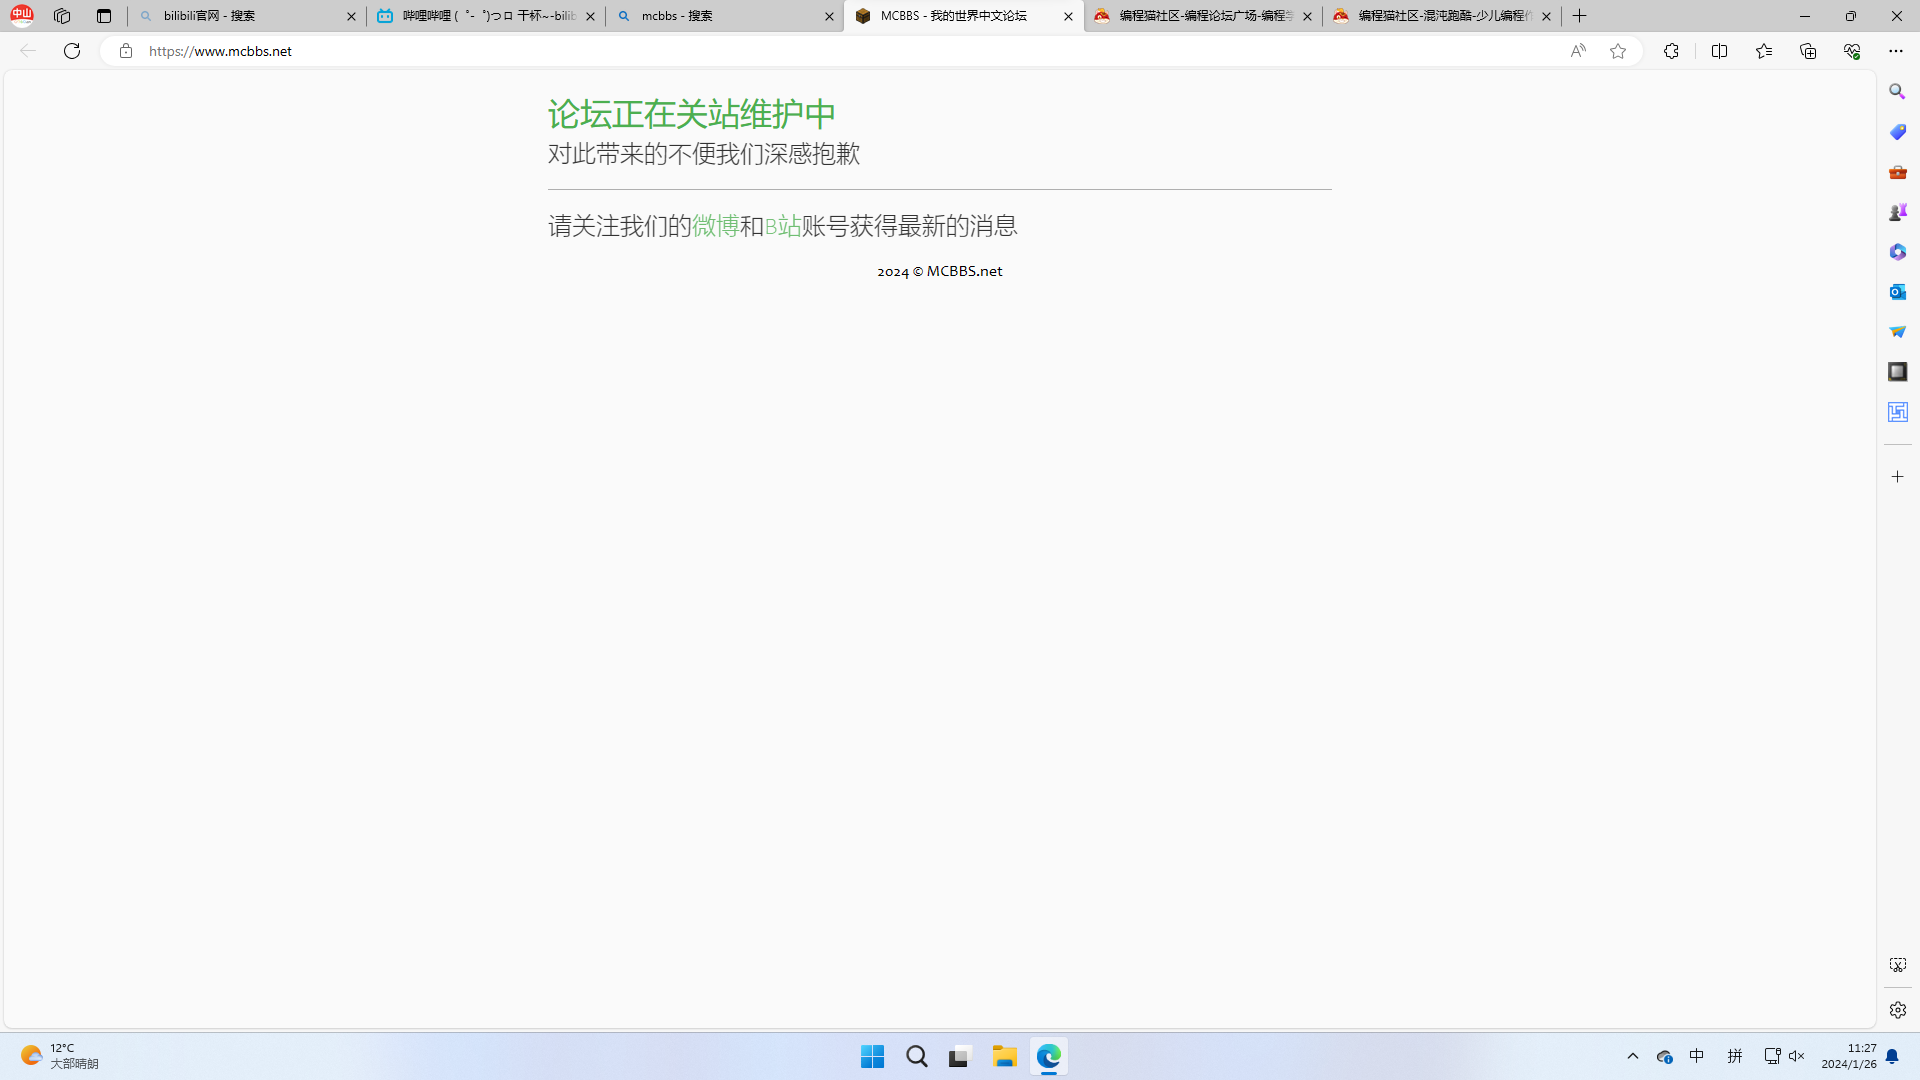Click the '2024 © MCBBS.net' footer text
The image size is (1920, 1080).
[940, 271]
